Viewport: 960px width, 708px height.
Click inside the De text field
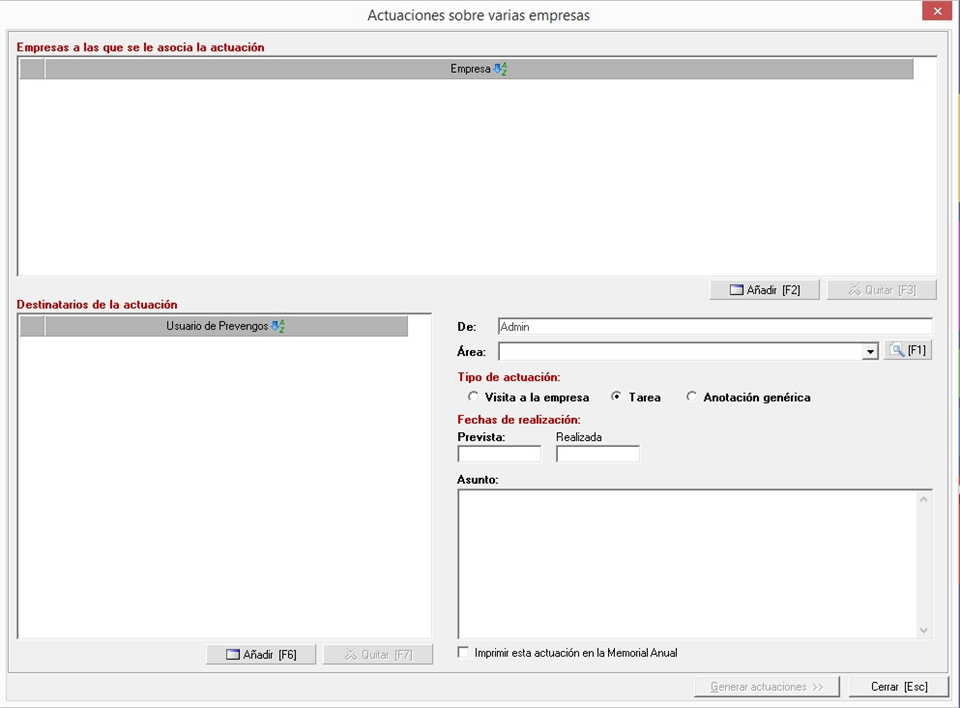pyautogui.click(x=714, y=327)
